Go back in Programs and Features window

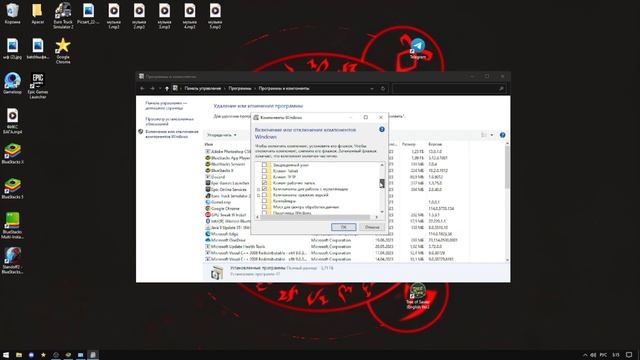(x=142, y=88)
